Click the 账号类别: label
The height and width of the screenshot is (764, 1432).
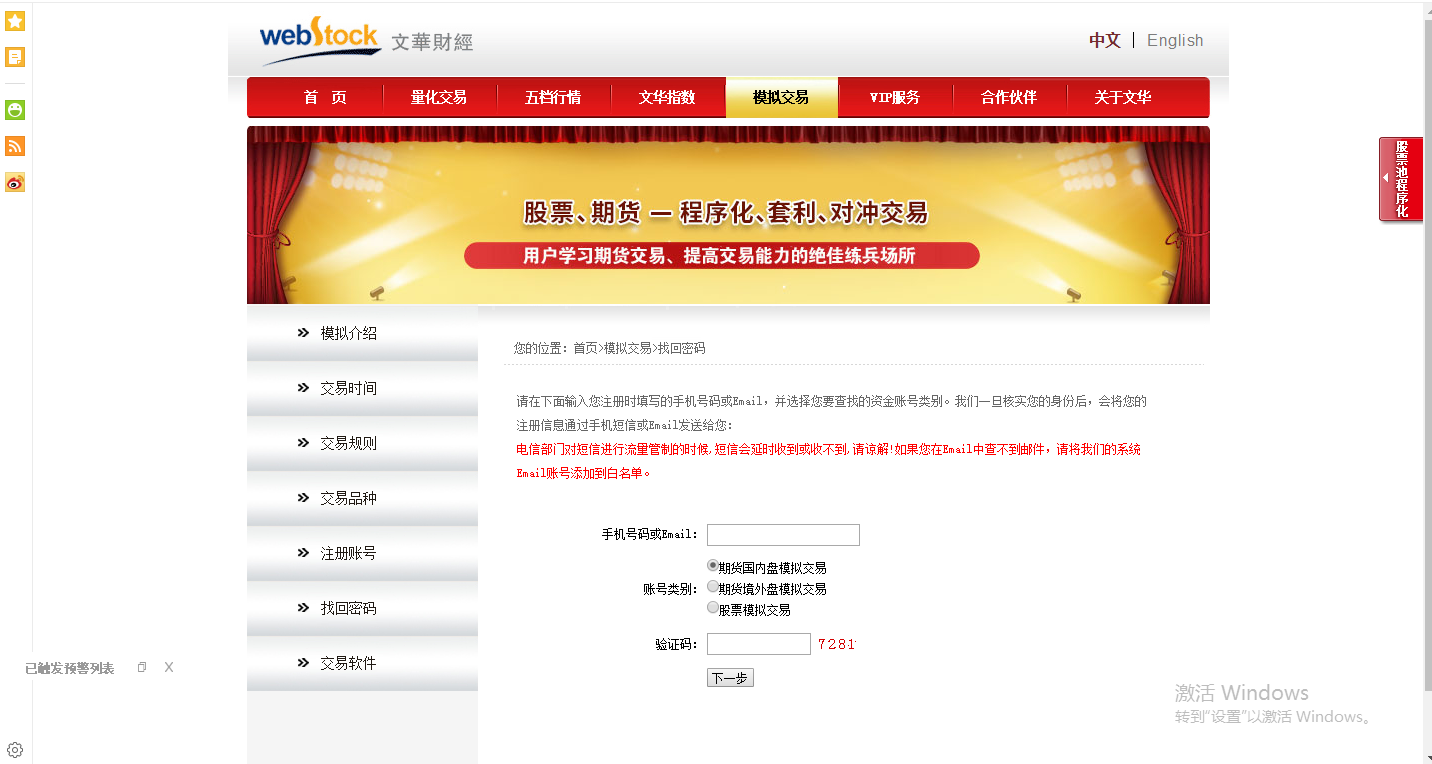tap(671, 589)
